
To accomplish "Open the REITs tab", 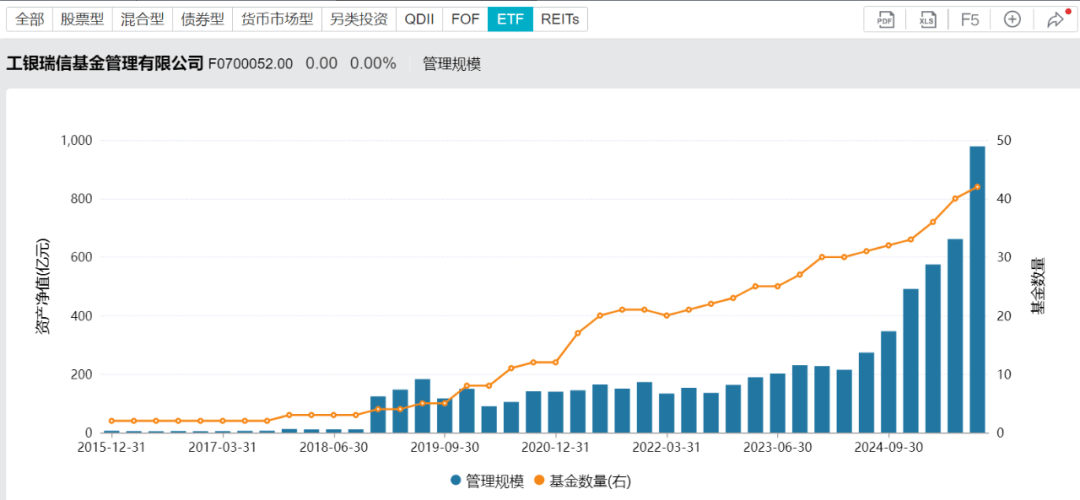I will pyautogui.click(x=560, y=19).
